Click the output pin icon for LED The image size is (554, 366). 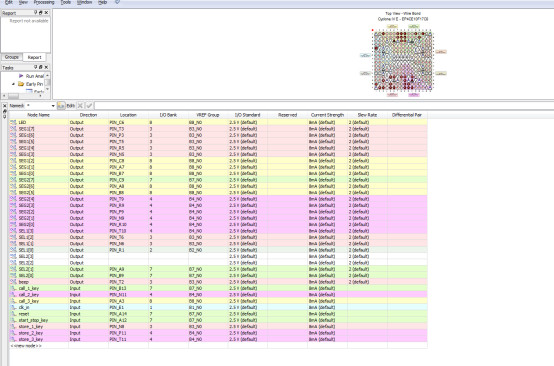13,122
